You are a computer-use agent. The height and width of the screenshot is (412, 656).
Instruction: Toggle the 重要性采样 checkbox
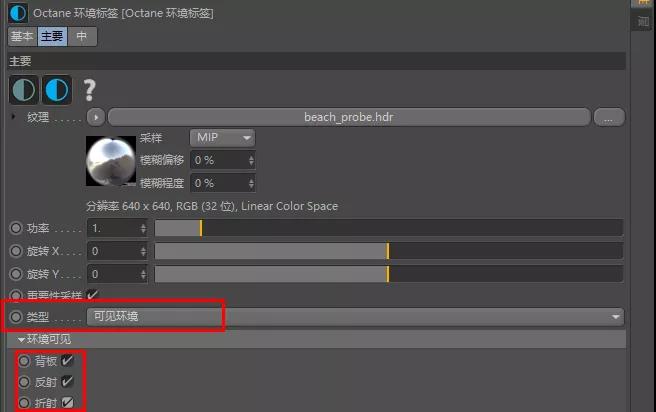(x=93, y=295)
